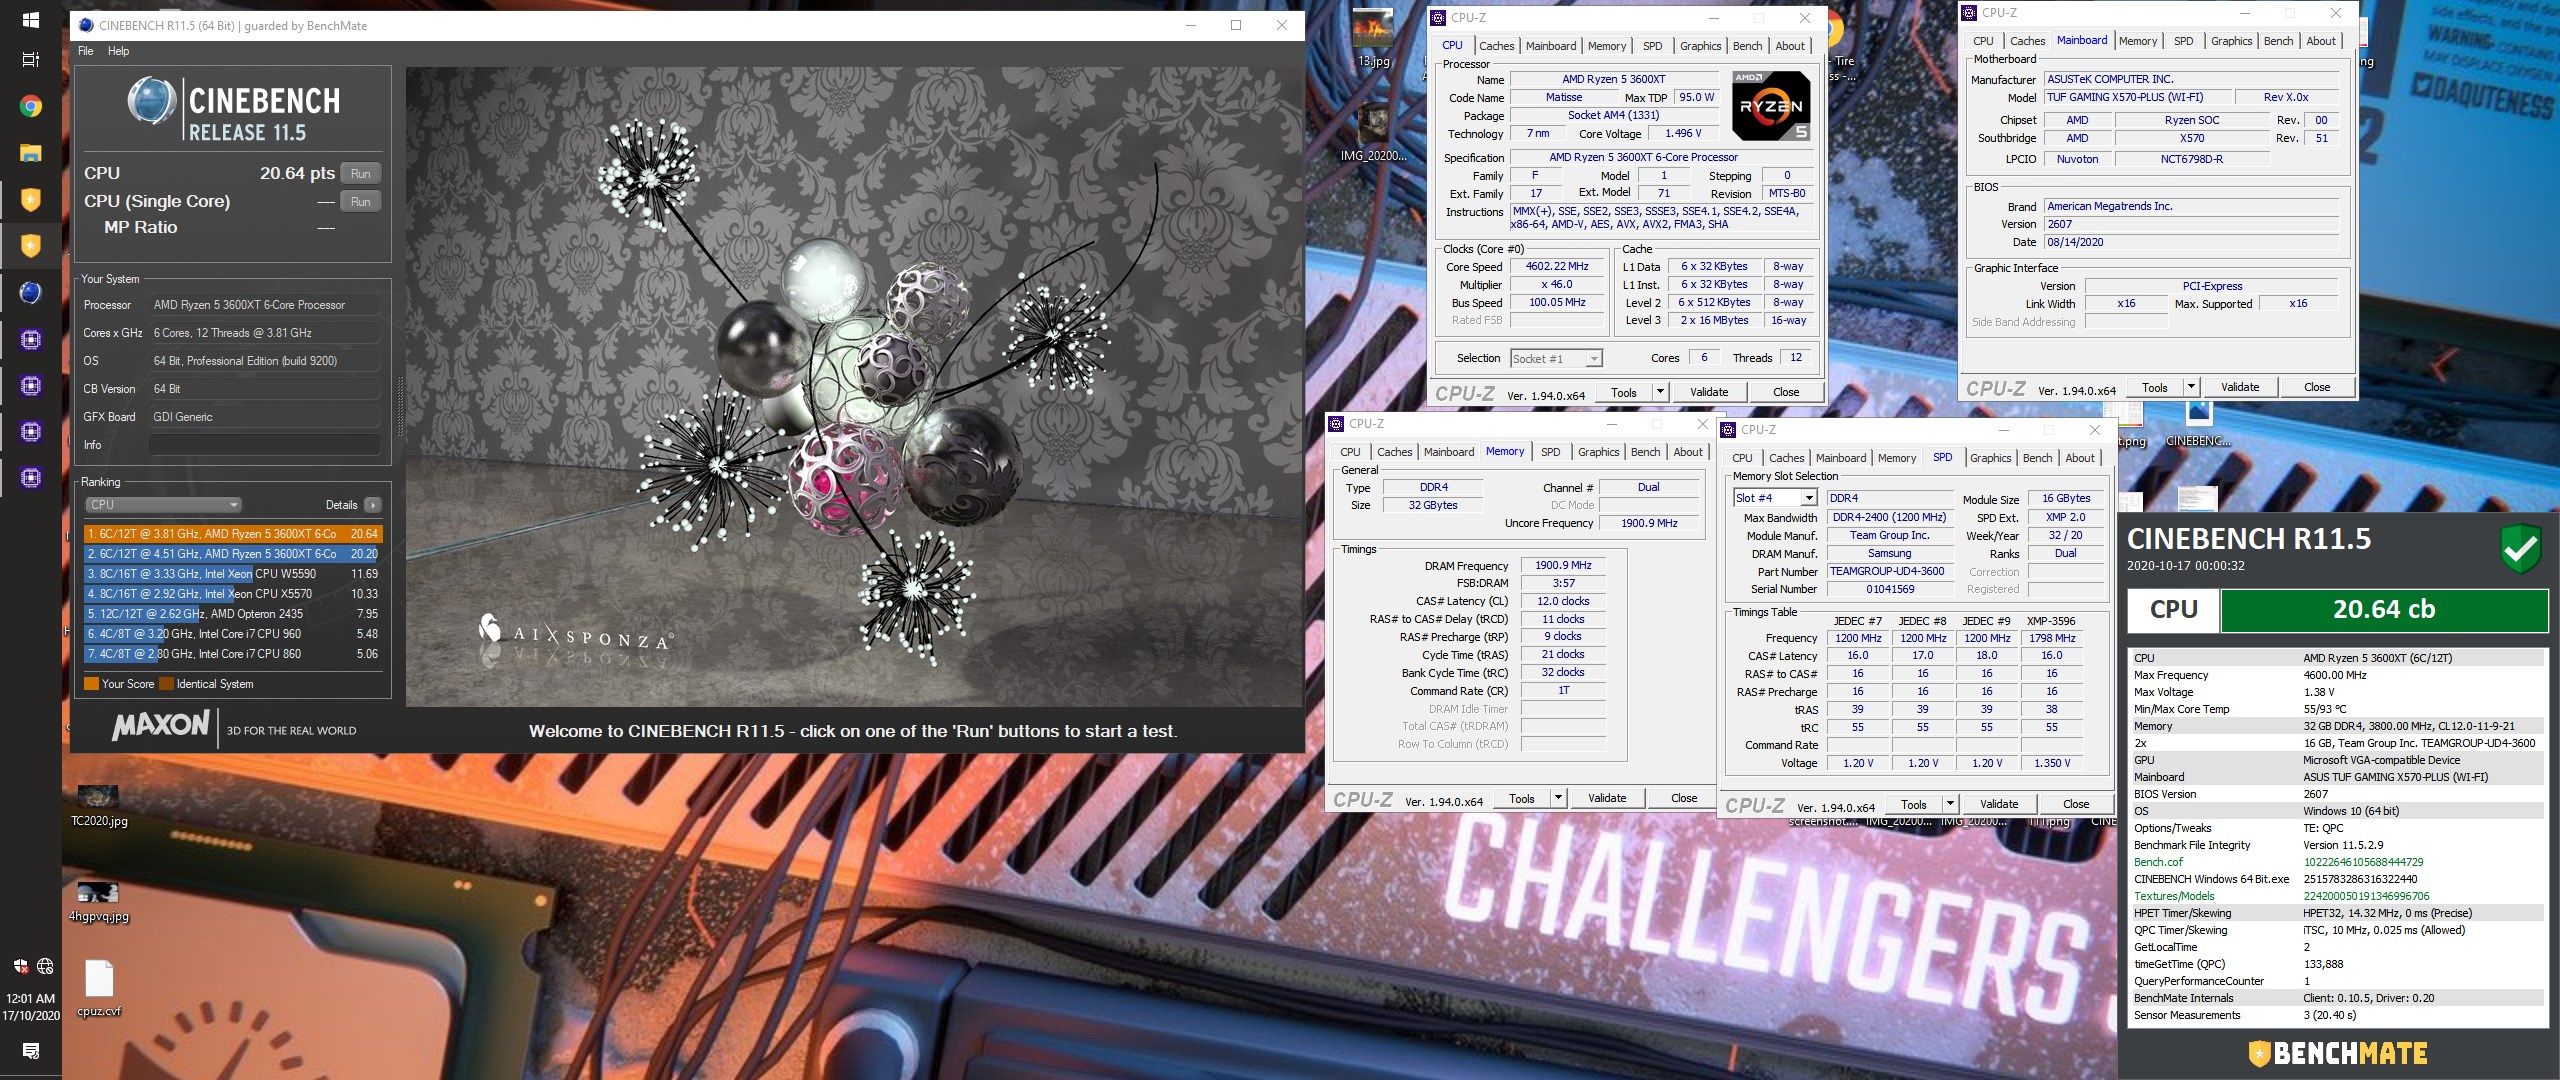
Task: Select the cpuz.cvf desktop file
Action: tap(99, 988)
